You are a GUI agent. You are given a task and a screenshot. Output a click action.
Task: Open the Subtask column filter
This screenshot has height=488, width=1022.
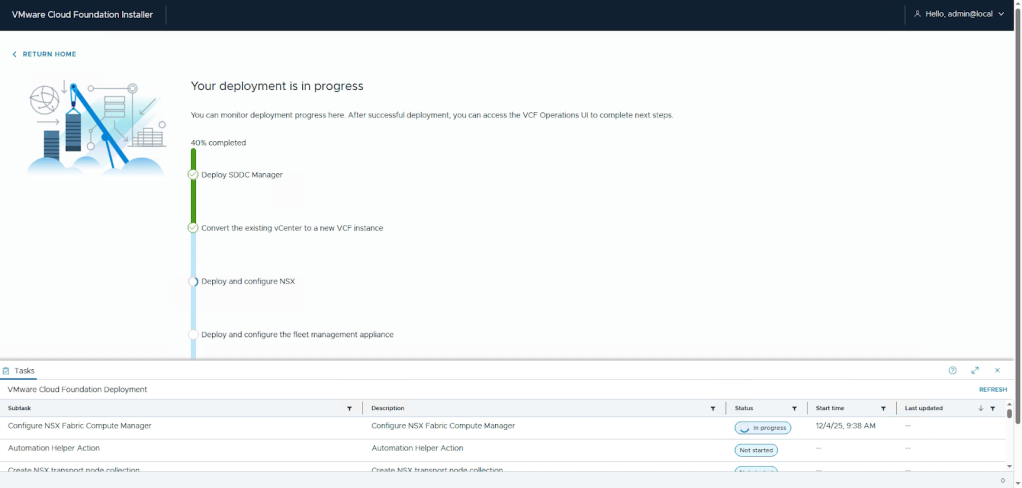tap(349, 409)
